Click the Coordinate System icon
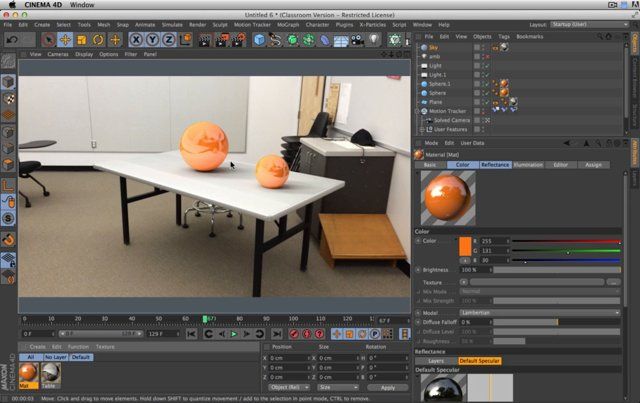The width and height of the screenshot is (640, 403). coord(186,40)
